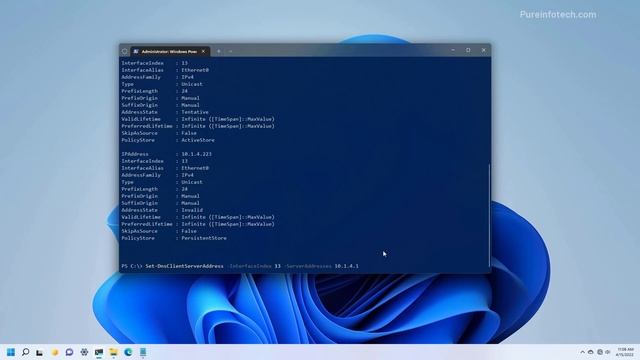Click the AddressState Tentative line
The image size is (640, 360).
(x=165, y=112)
